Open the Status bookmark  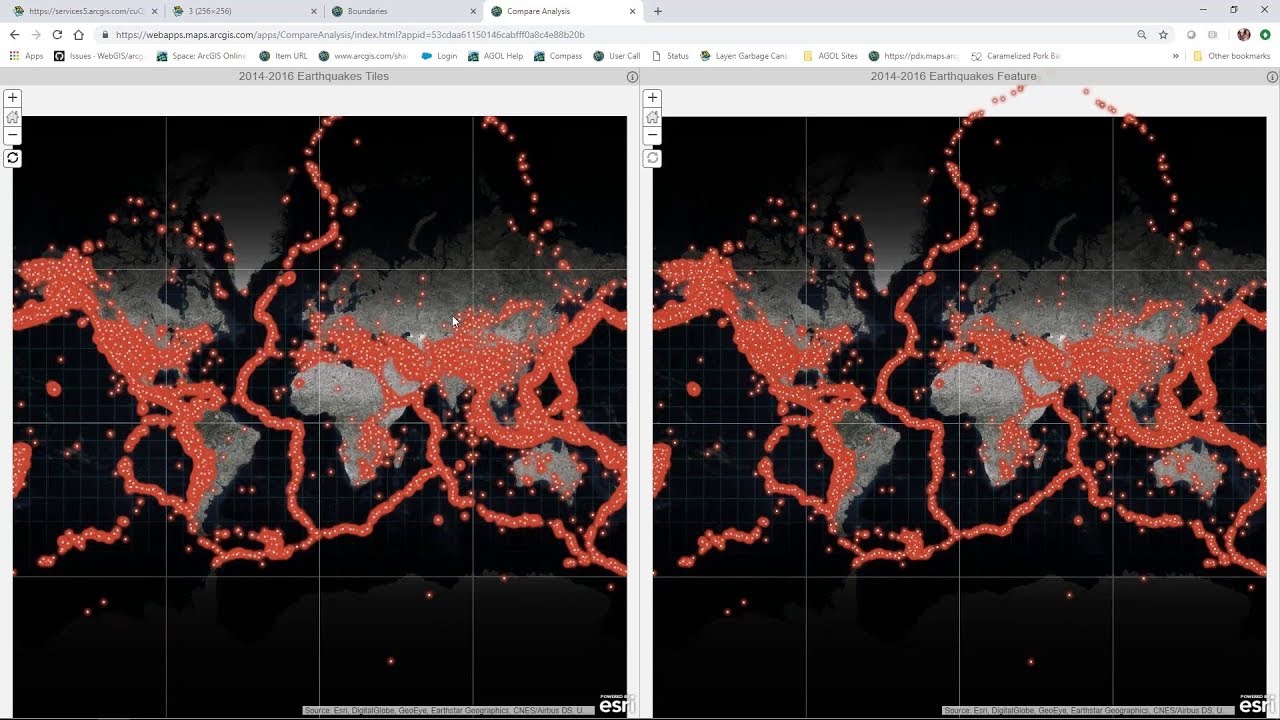pyautogui.click(x=670, y=56)
